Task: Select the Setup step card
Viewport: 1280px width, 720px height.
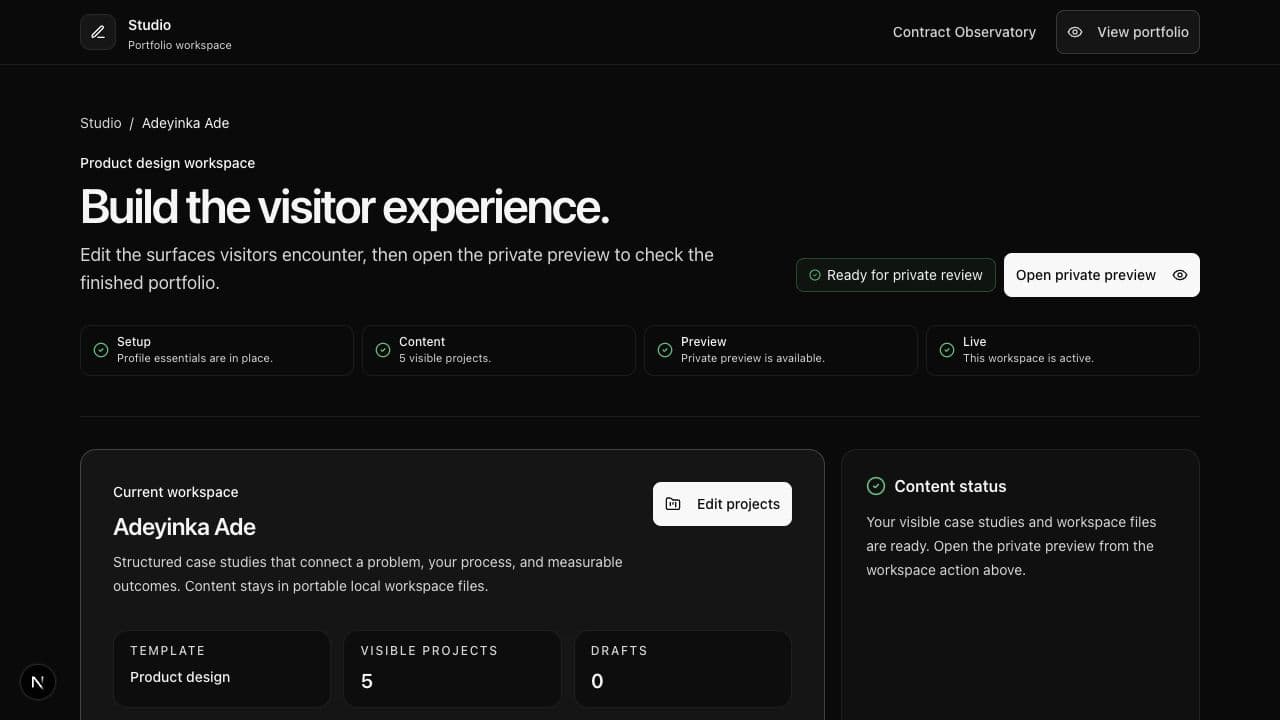Action: tap(217, 350)
